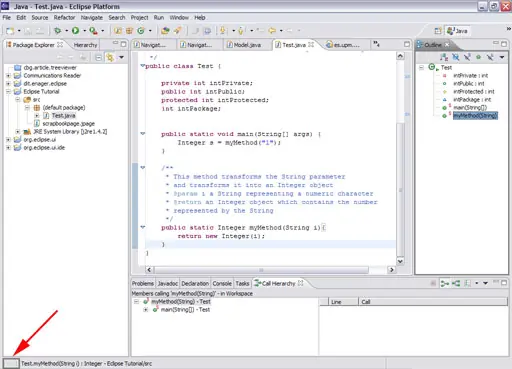The width and height of the screenshot is (512, 369).
Task: Show the hidden editor tabs list
Action: coord(376,44)
